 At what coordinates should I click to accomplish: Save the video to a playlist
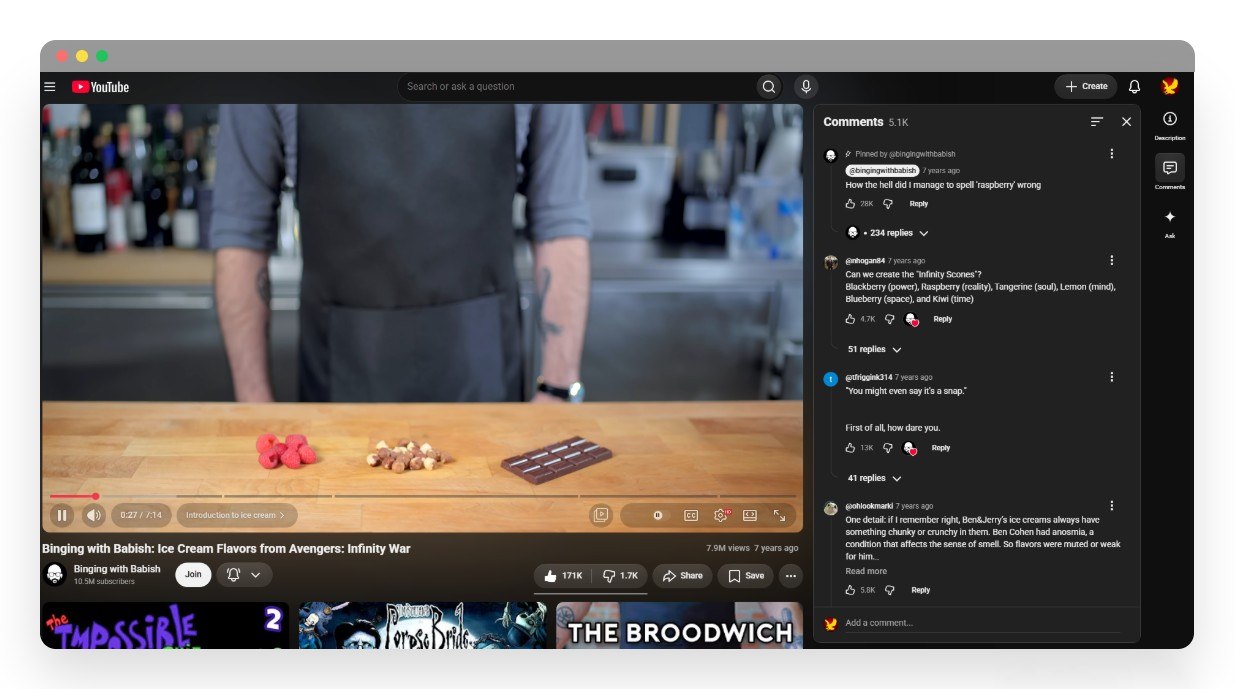746,576
